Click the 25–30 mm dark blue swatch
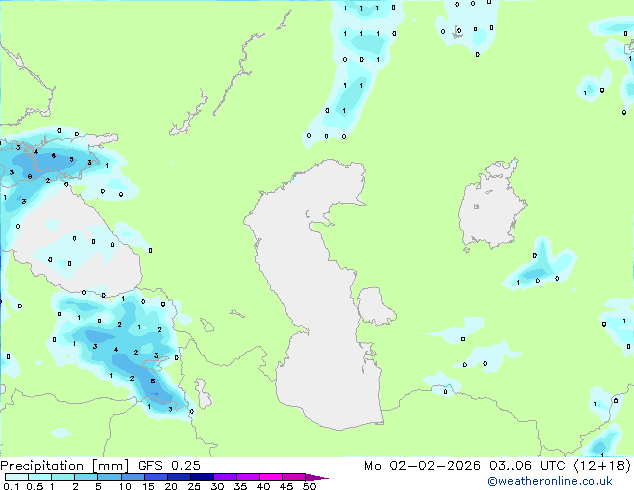 pyautogui.click(x=202, y=477)
